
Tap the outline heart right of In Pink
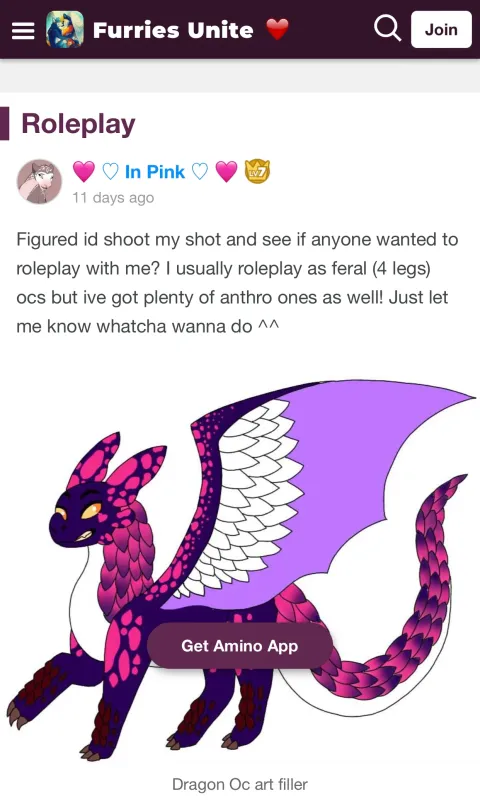point(200,172)
